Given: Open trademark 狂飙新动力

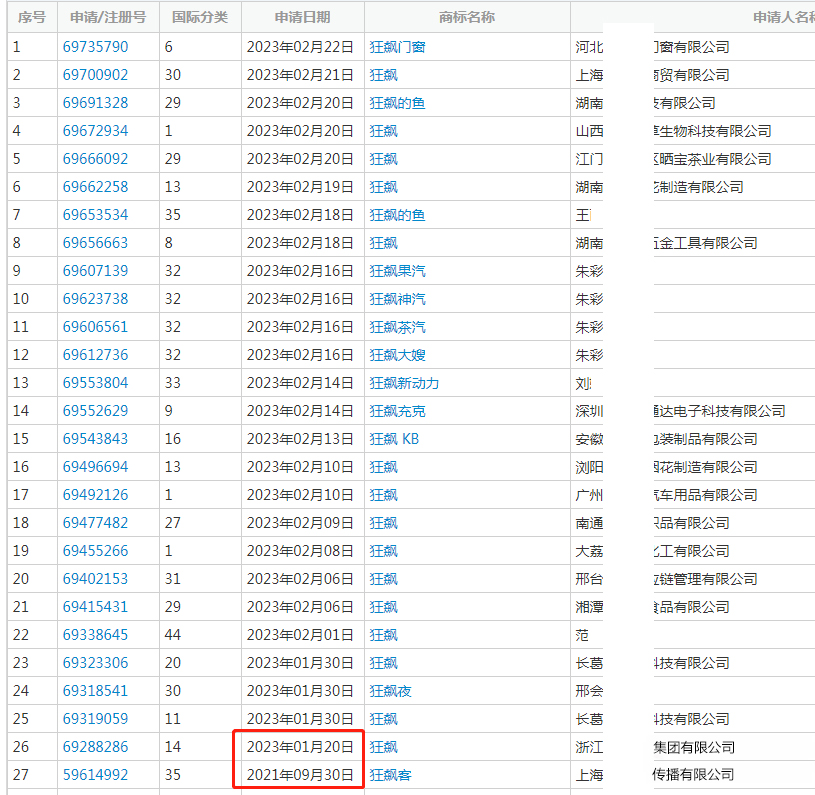Looking at the screenshot, I should pyautogui.click(x=404, y=383).
